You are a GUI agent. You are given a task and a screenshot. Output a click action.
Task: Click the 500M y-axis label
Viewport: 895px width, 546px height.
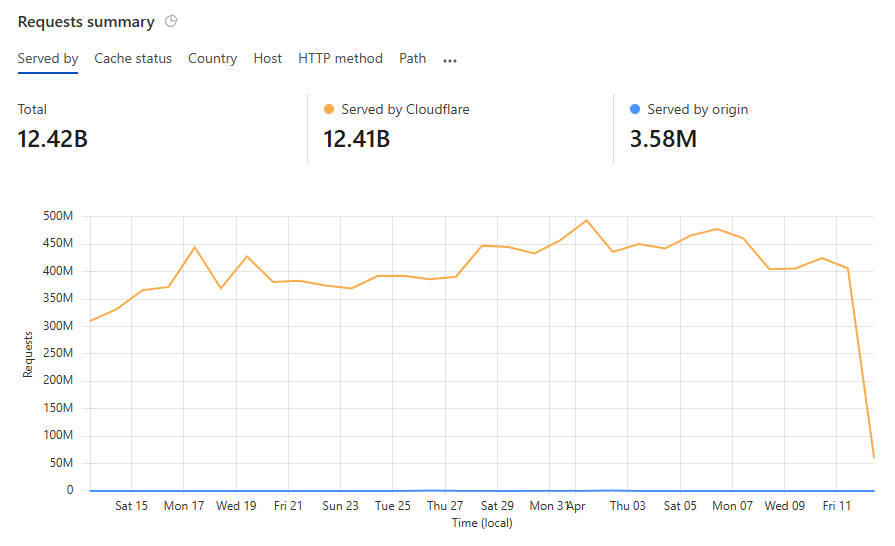pyautogui.click(x=58, y=216)
